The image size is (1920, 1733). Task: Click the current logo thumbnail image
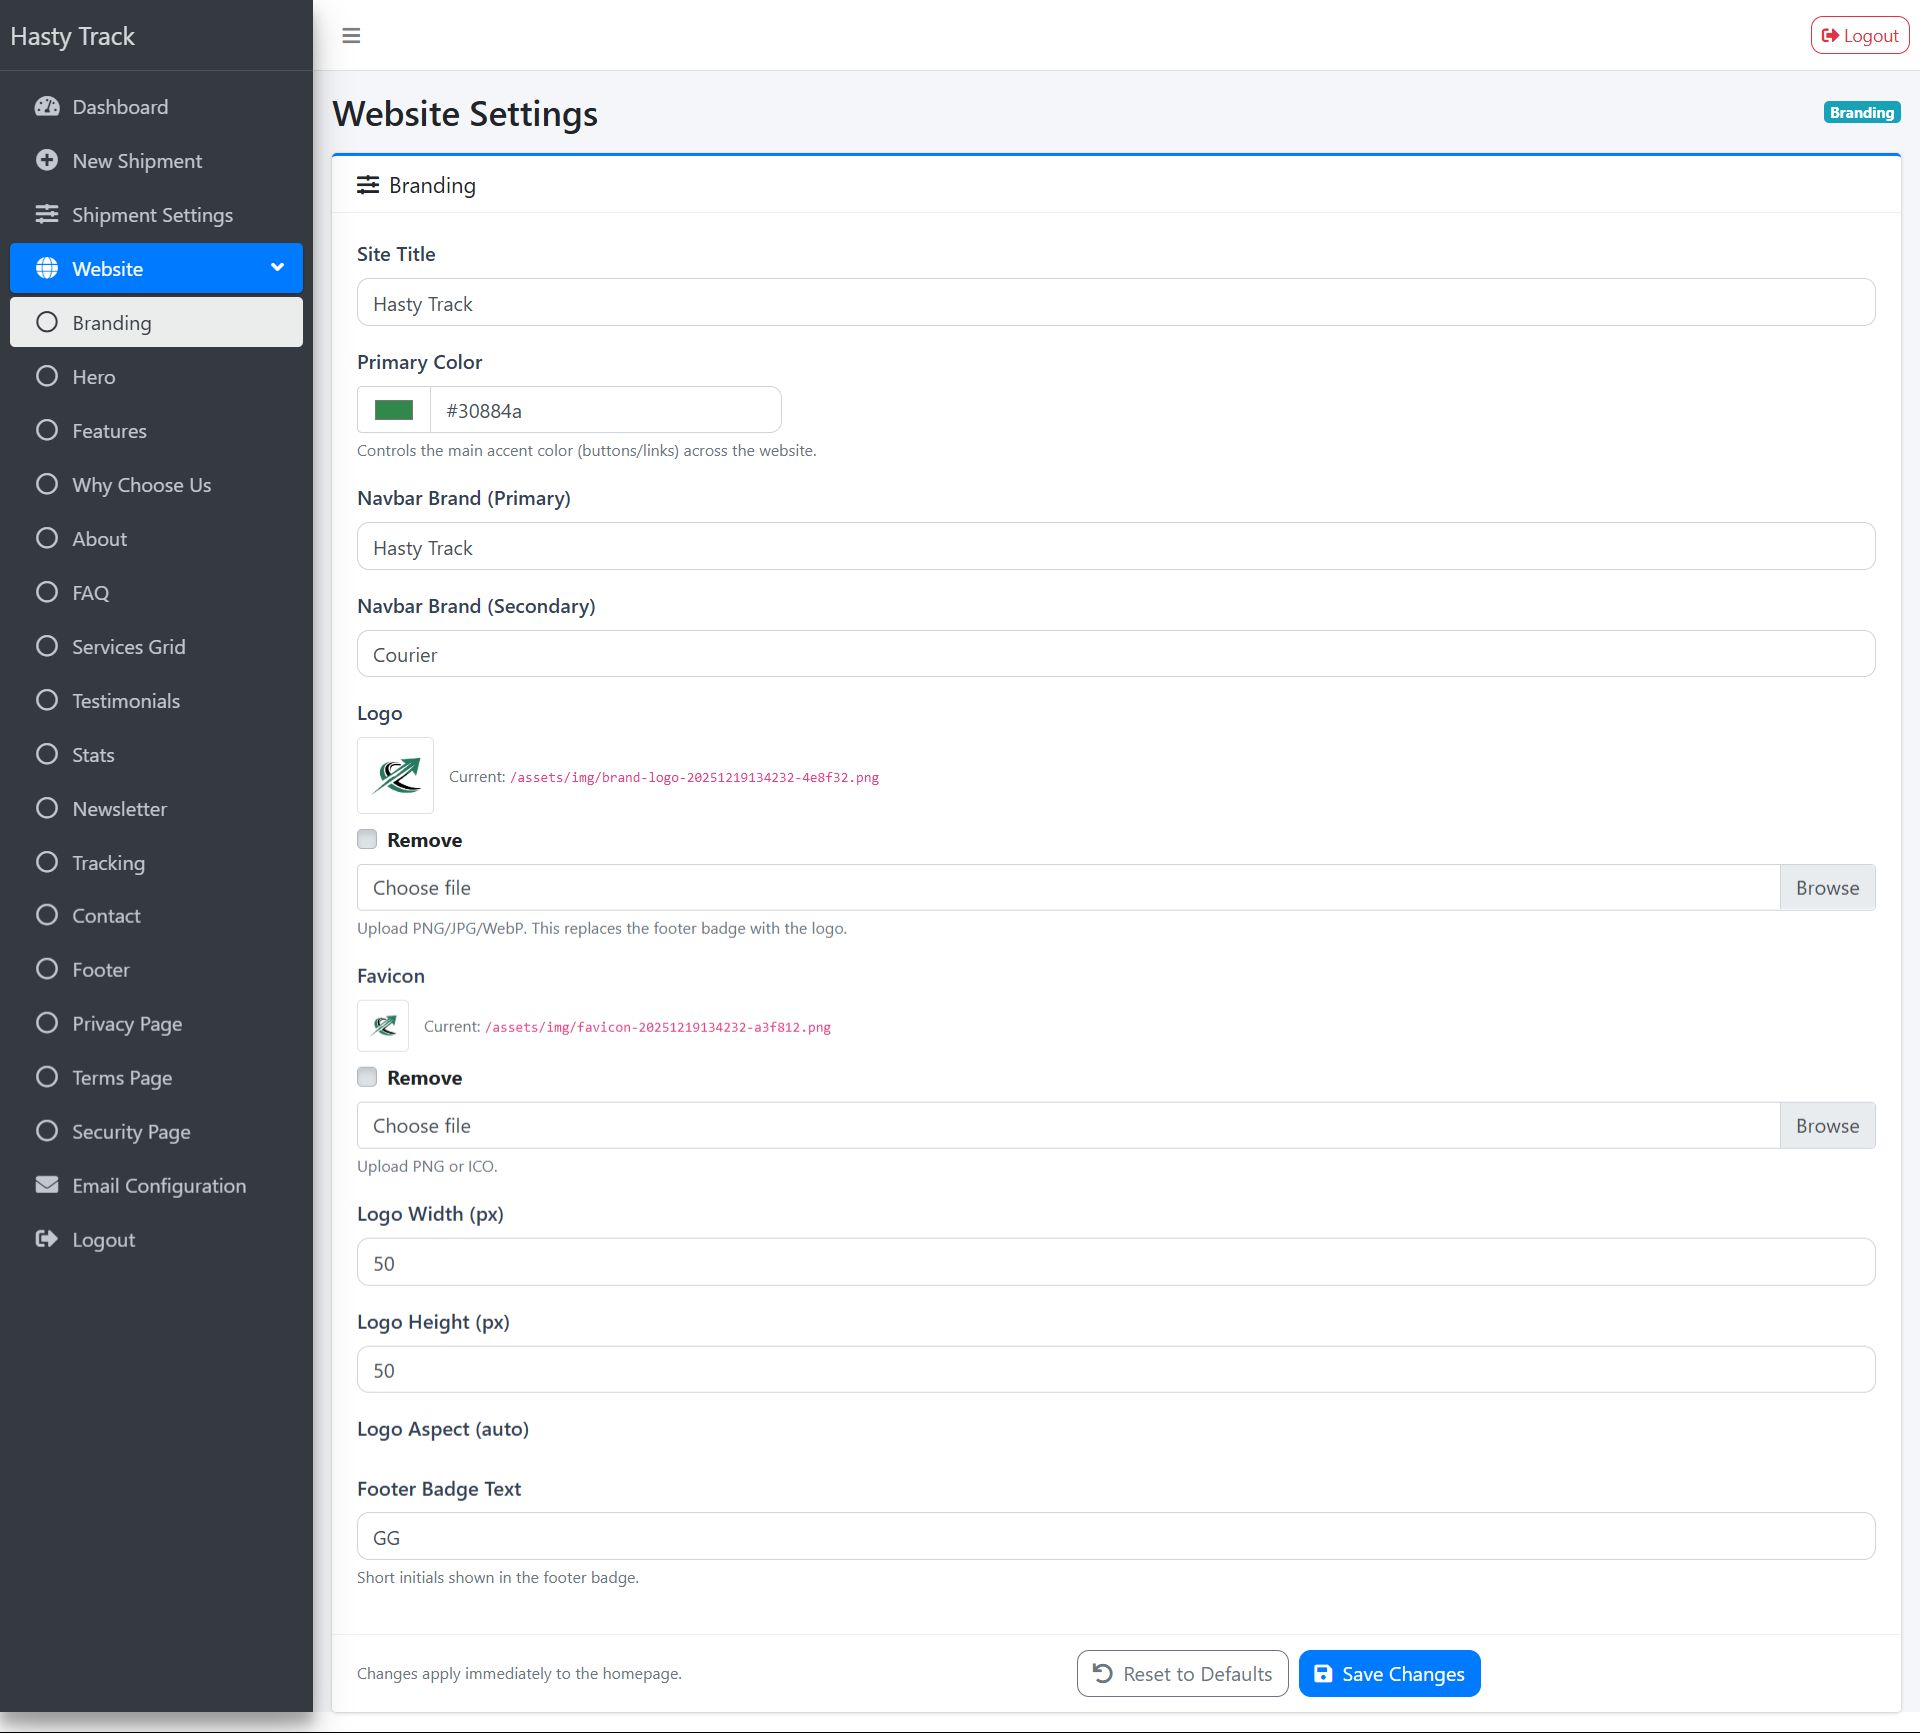click(x=396, y=775)
